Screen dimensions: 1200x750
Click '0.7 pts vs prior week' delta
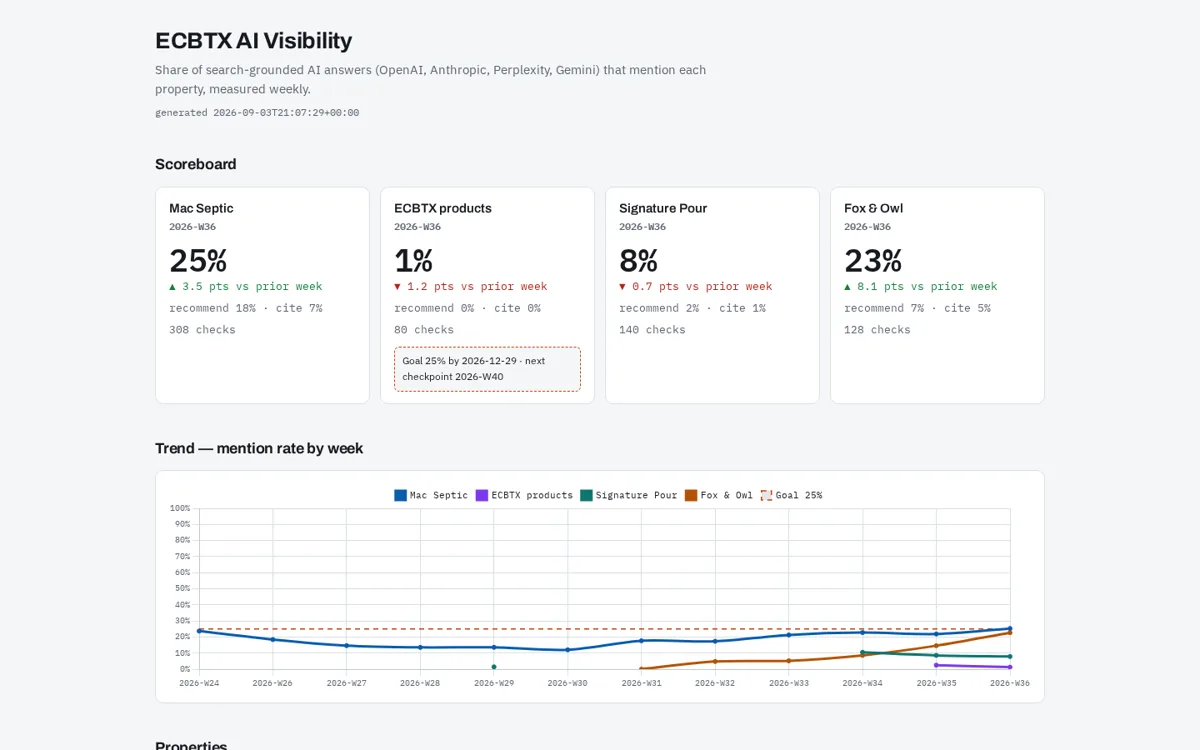click(695, 286)
